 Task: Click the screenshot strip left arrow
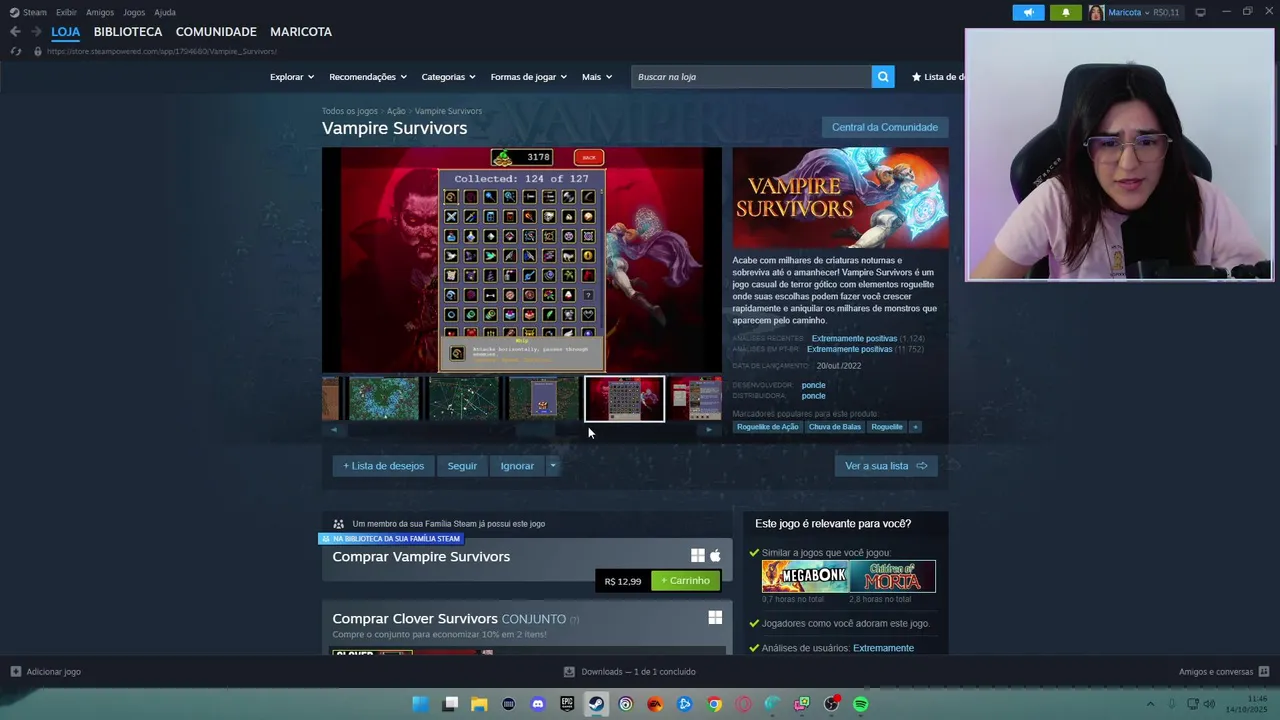coord(334,430)
